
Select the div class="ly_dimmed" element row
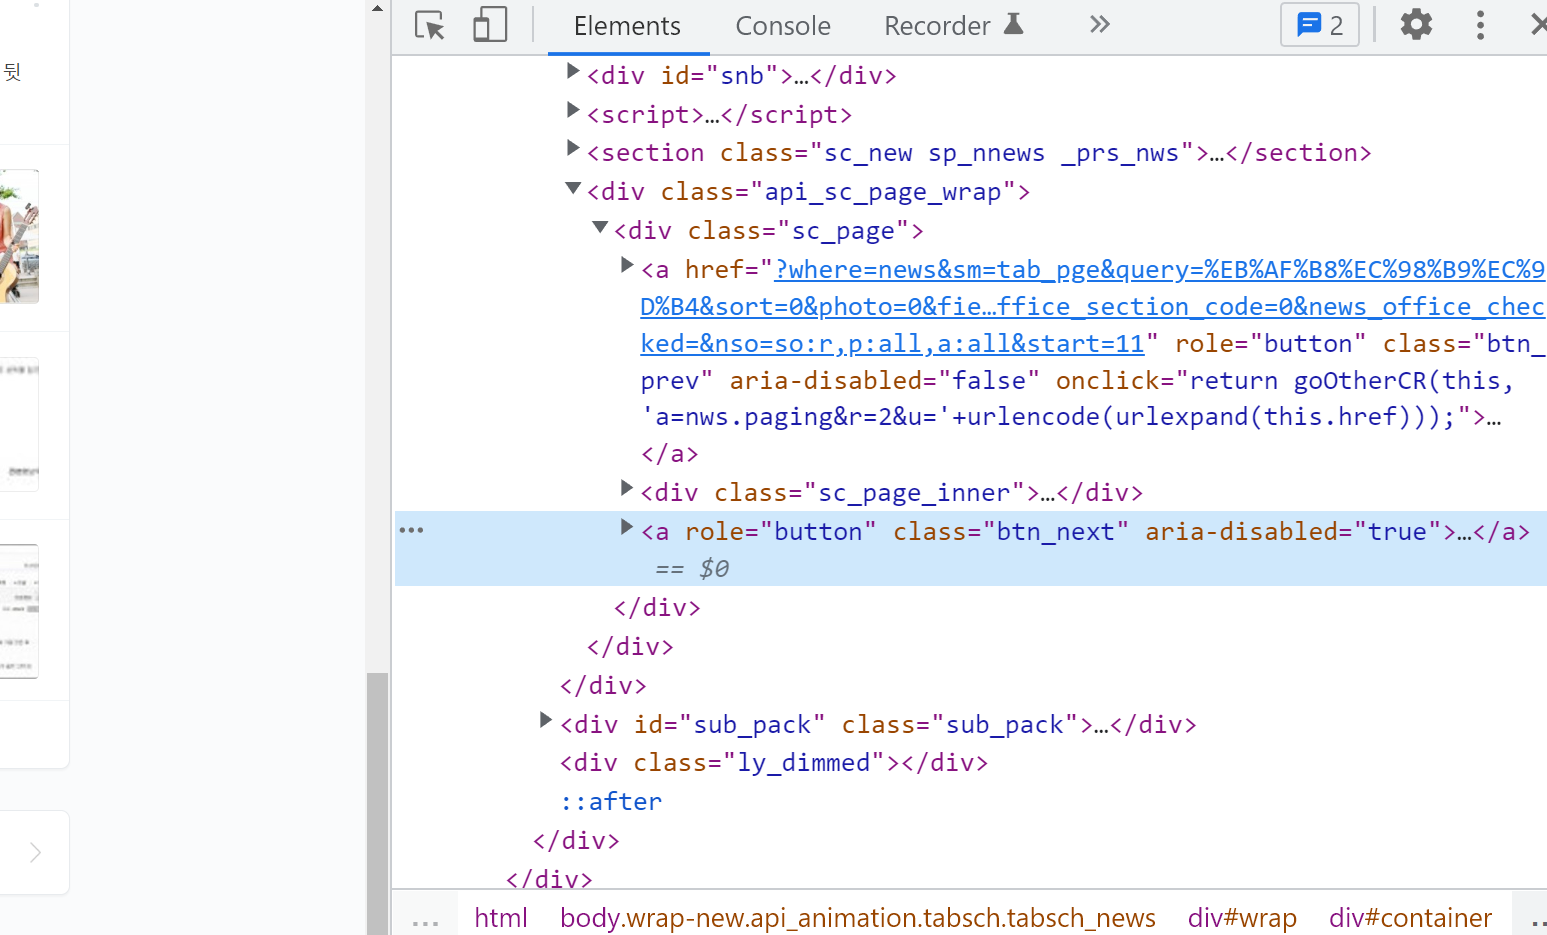774,763
